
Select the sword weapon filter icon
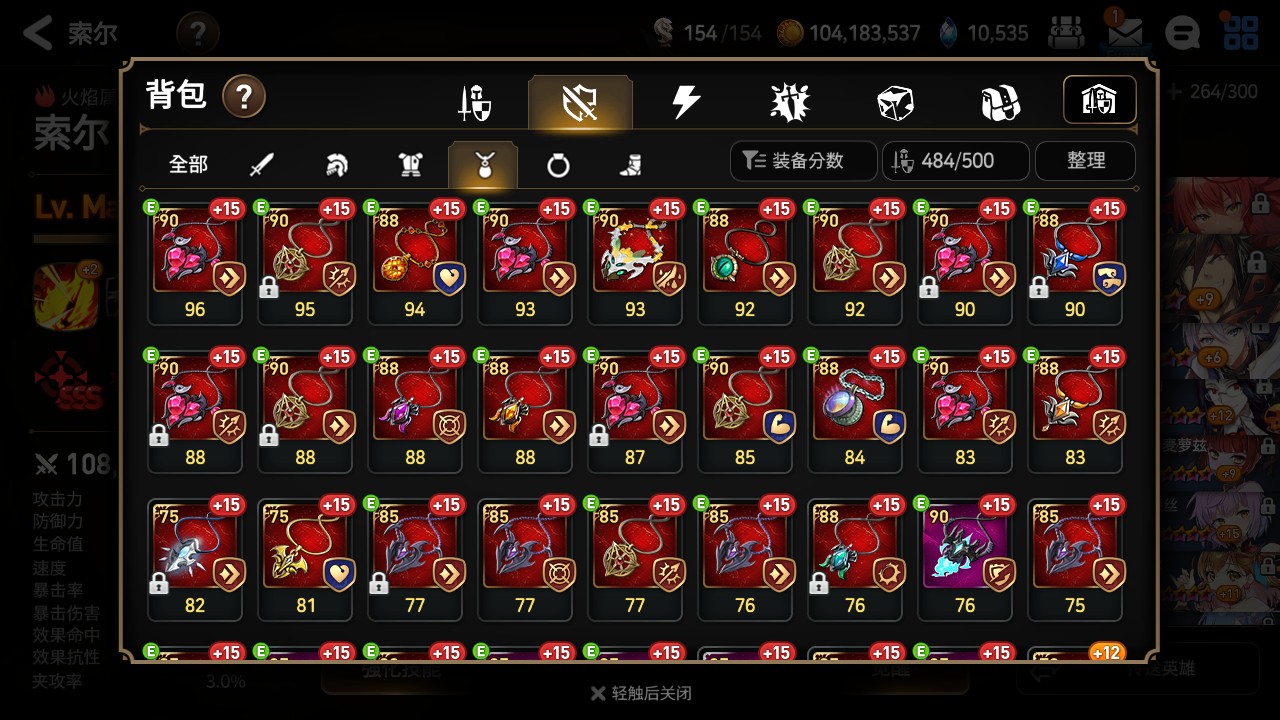(262, 165)
